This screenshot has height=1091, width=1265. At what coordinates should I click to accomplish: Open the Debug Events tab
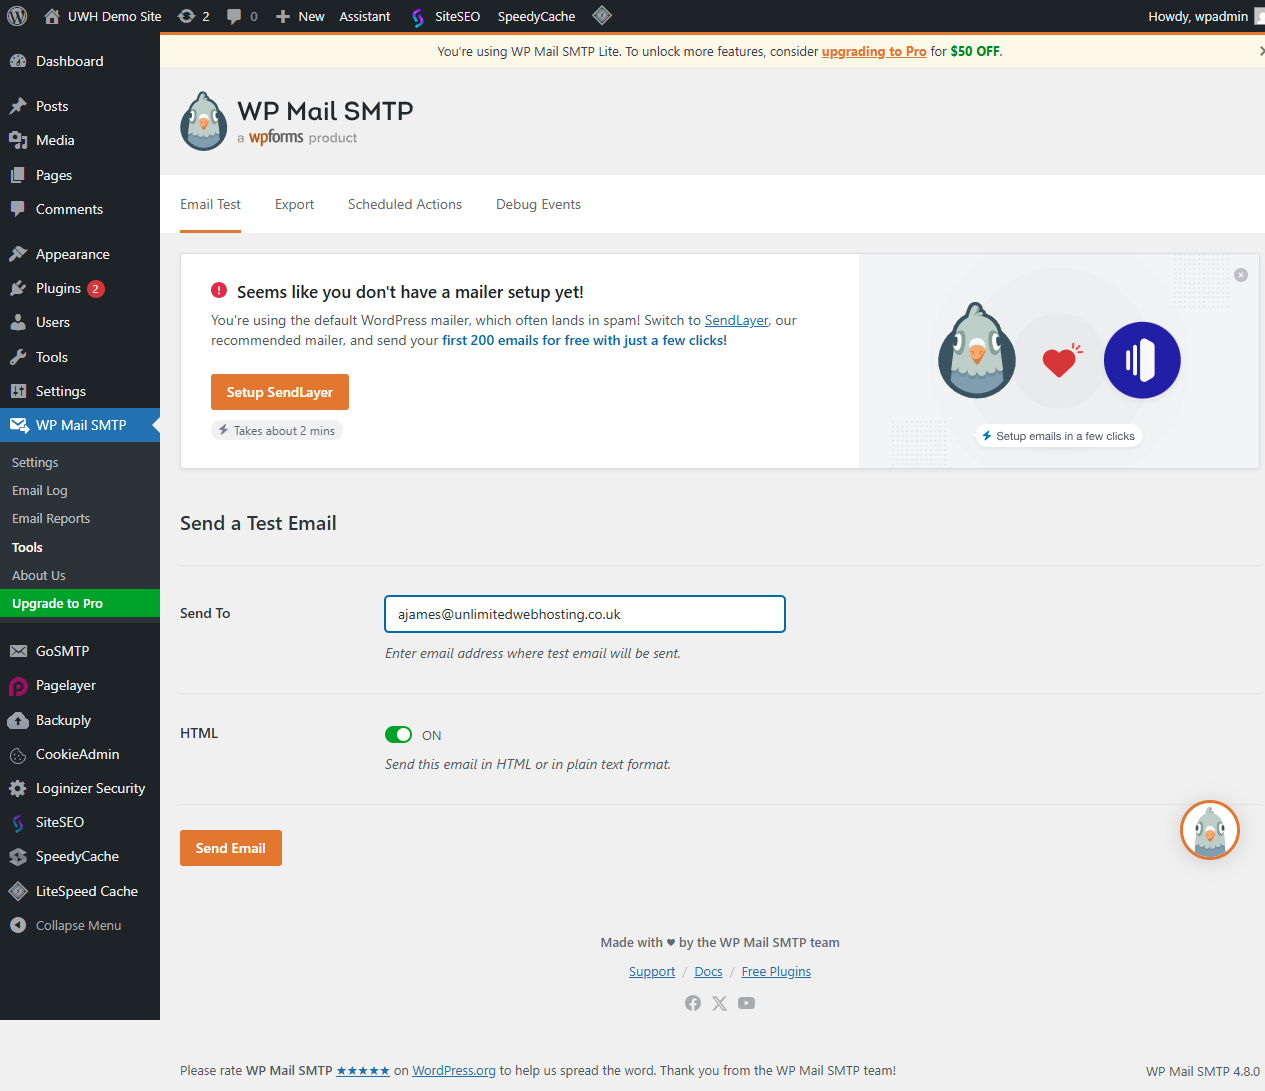[538, 204]
